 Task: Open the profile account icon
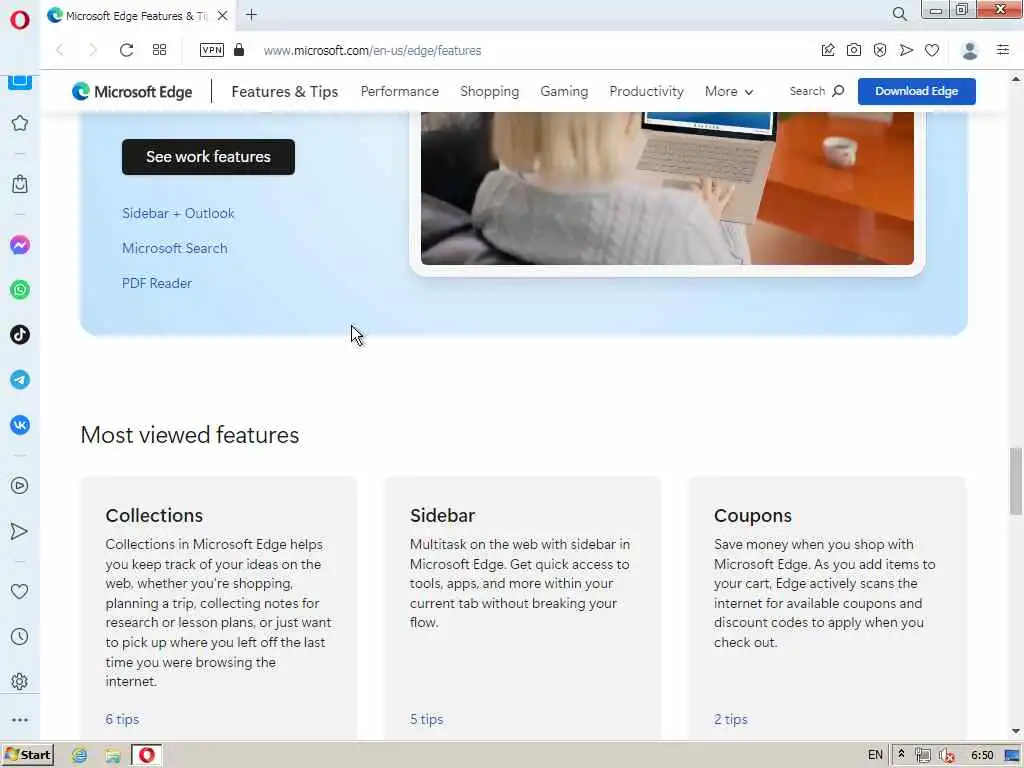[970, 50]
